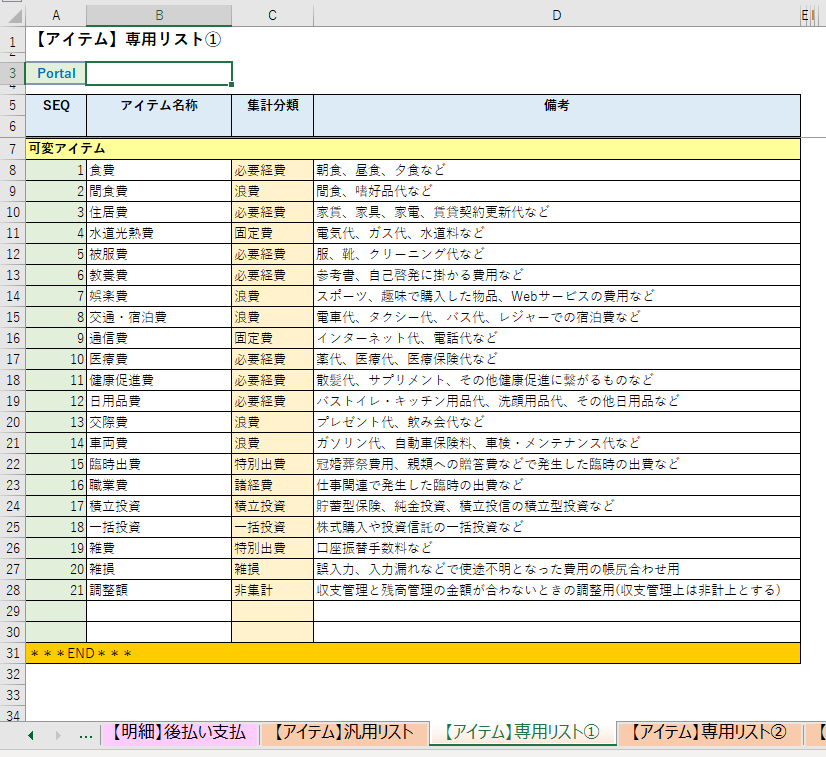
Task: Select the 日用品費 item cell
Action: point(159,401)
